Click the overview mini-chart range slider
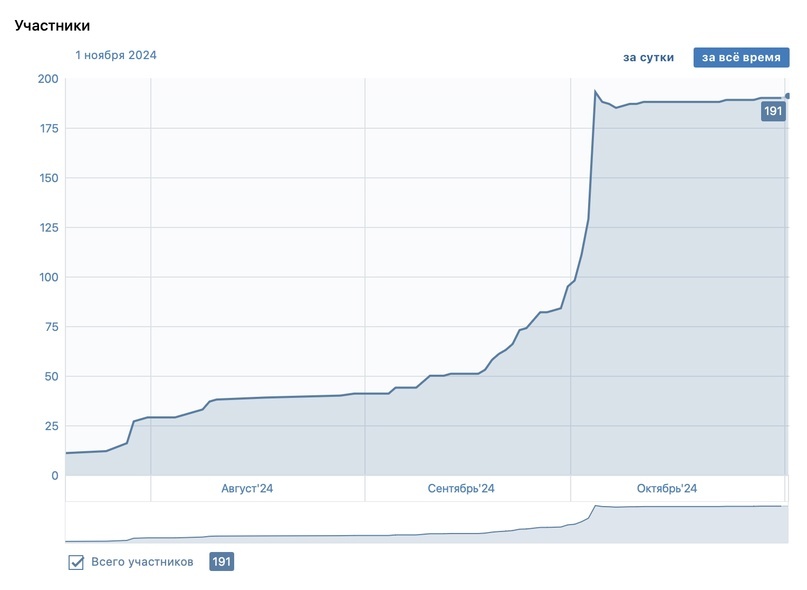 coord(427,523)
